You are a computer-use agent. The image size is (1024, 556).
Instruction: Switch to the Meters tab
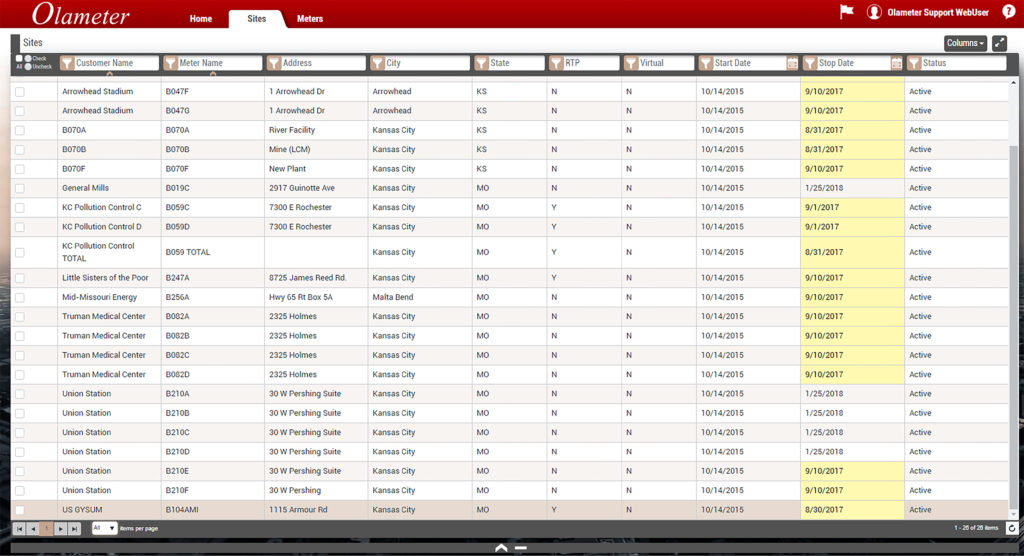point(310,18)
